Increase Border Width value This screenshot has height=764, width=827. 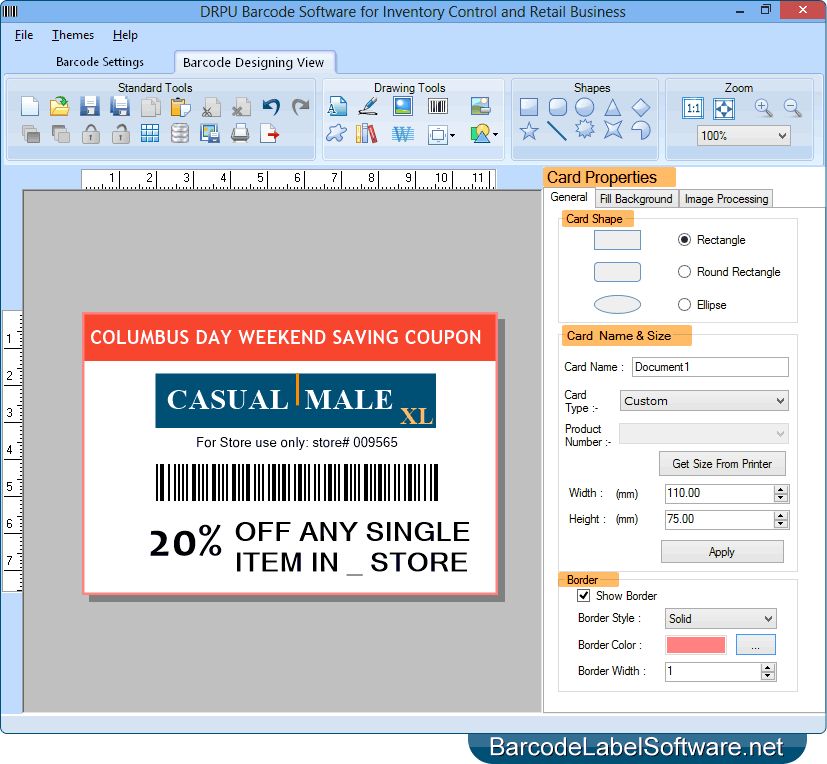[x=768, y=668]
